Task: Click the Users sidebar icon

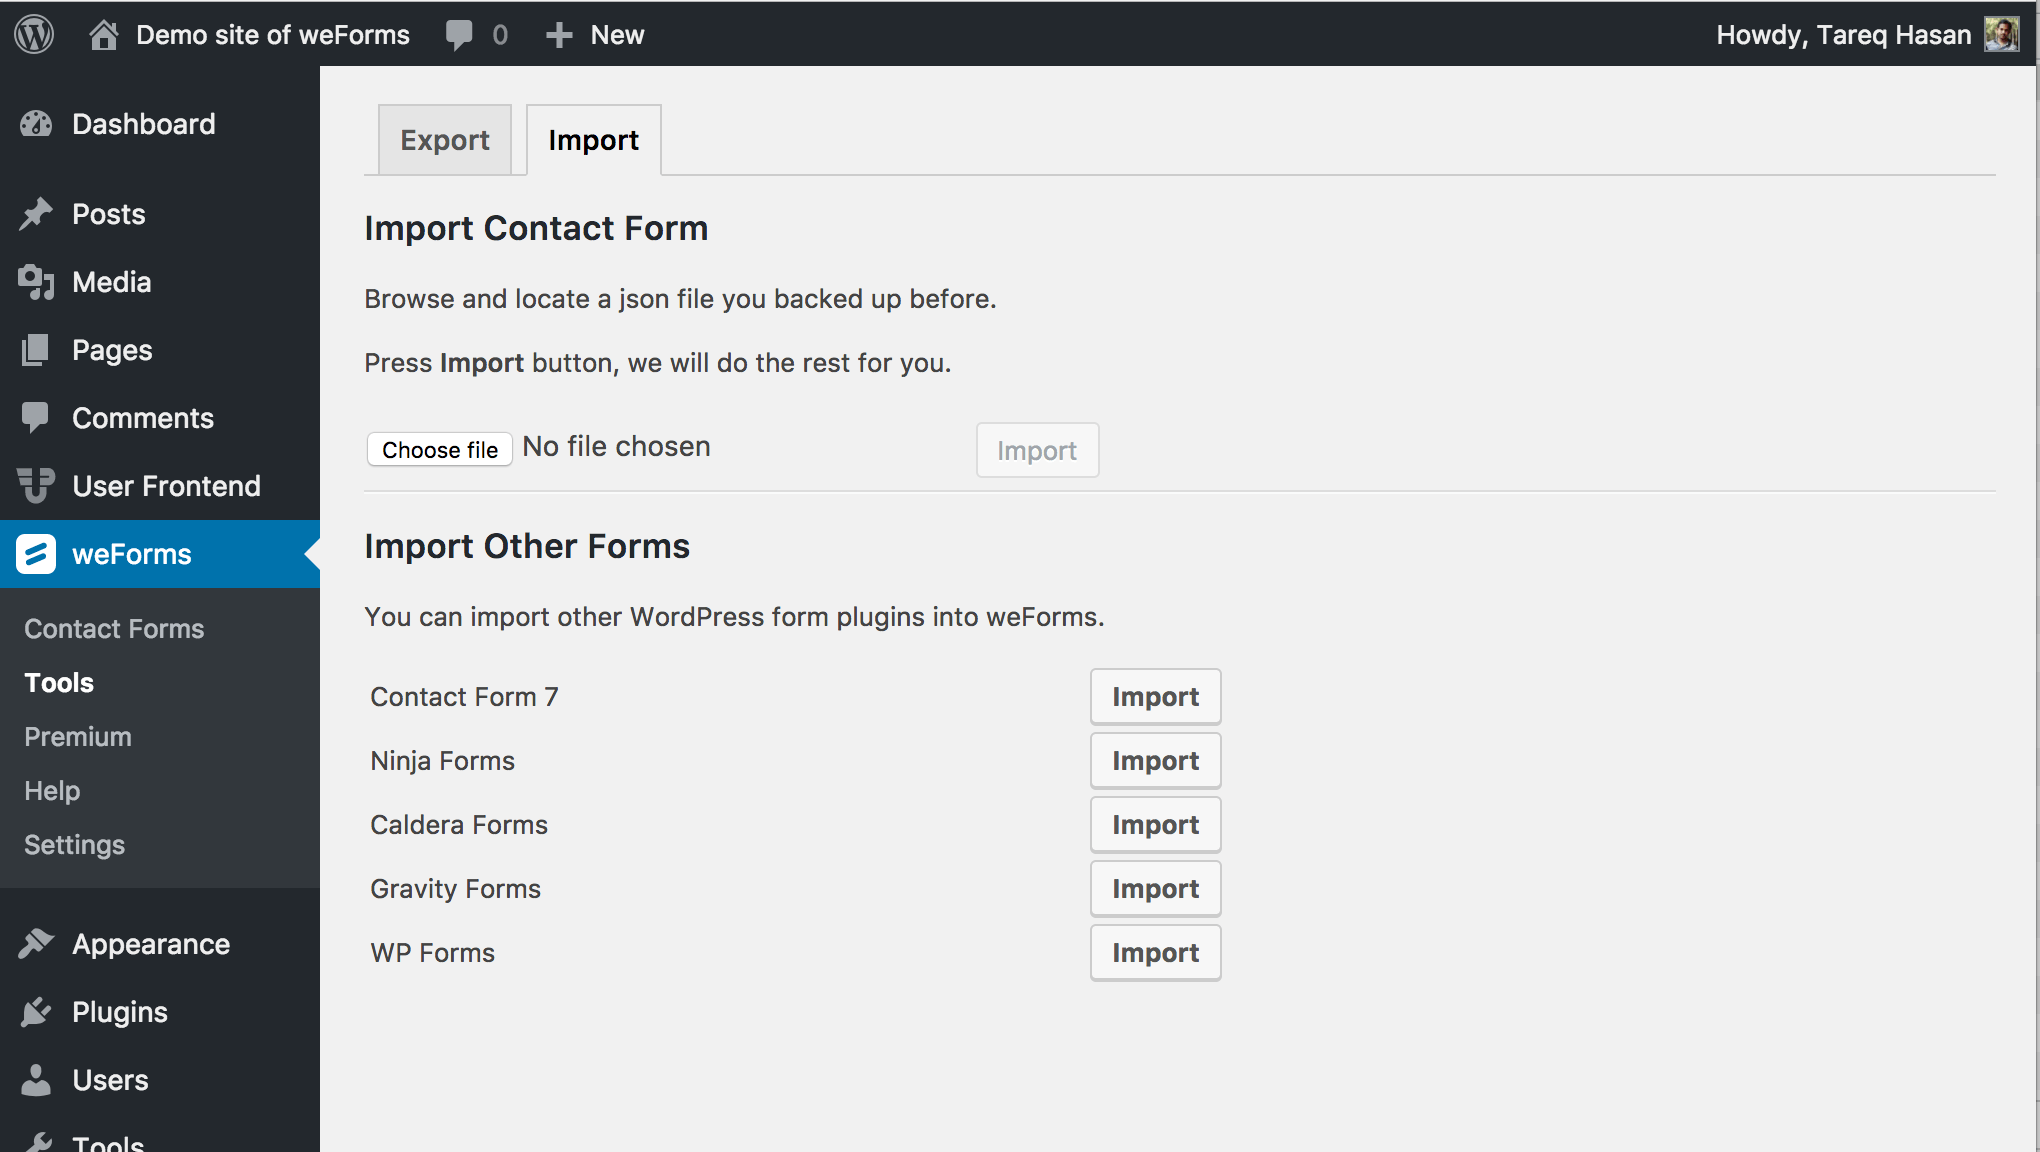Action: (35, 1079)
